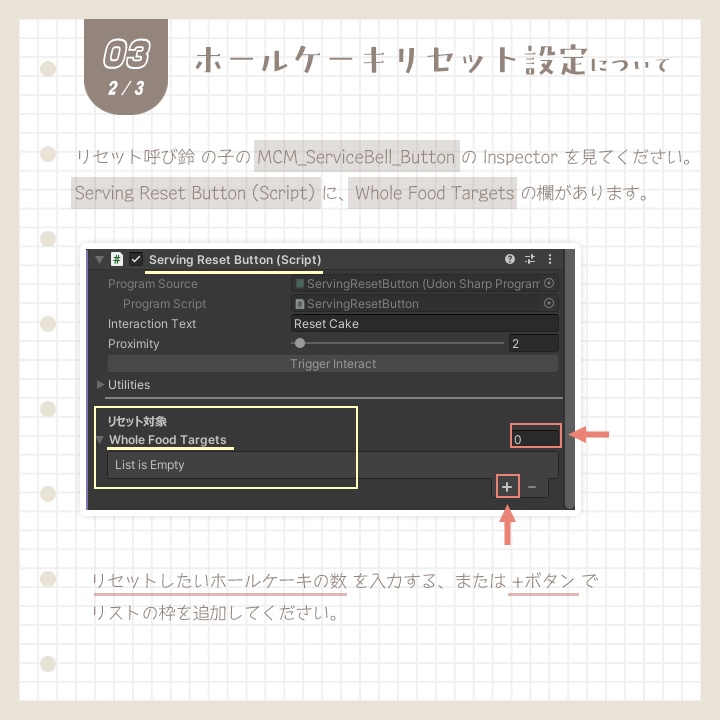The width and height of the screenshot is (720, 720).
Task: Click the Program Source object field
Action: (425, 283)
